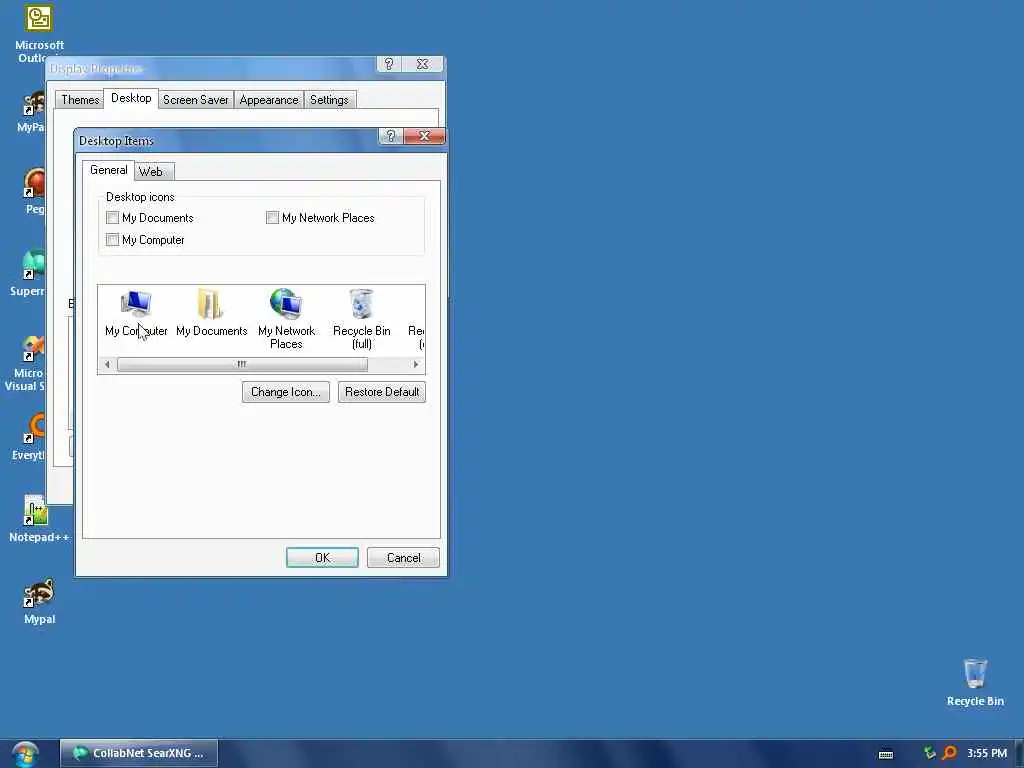The height and width of the screenshot is (768, 1024).
Task: Open the Settings tab in Display Properties
Action: [x=329, y=100]
